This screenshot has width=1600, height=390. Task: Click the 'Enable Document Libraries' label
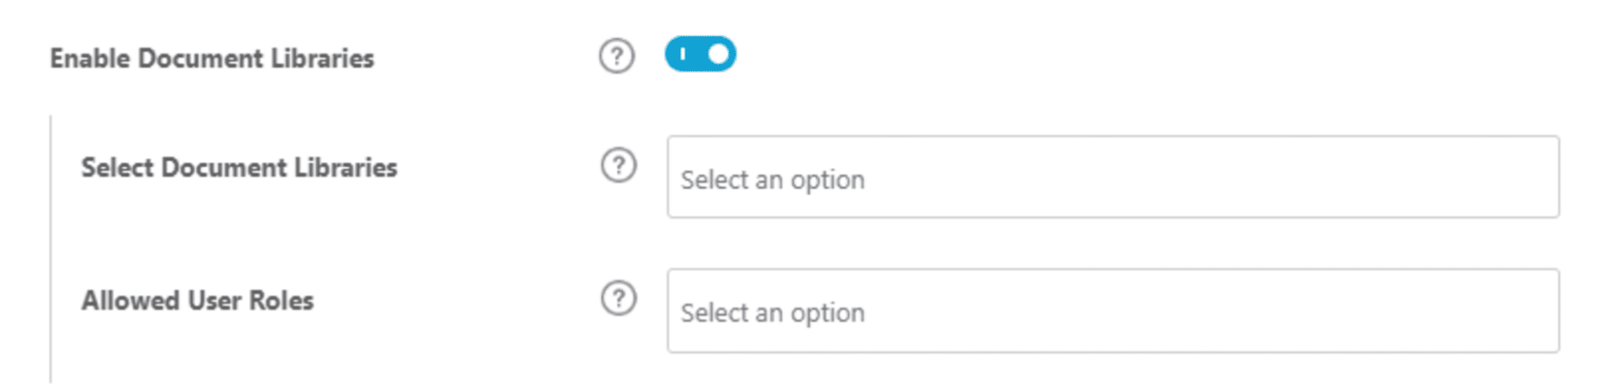(212, 58)
